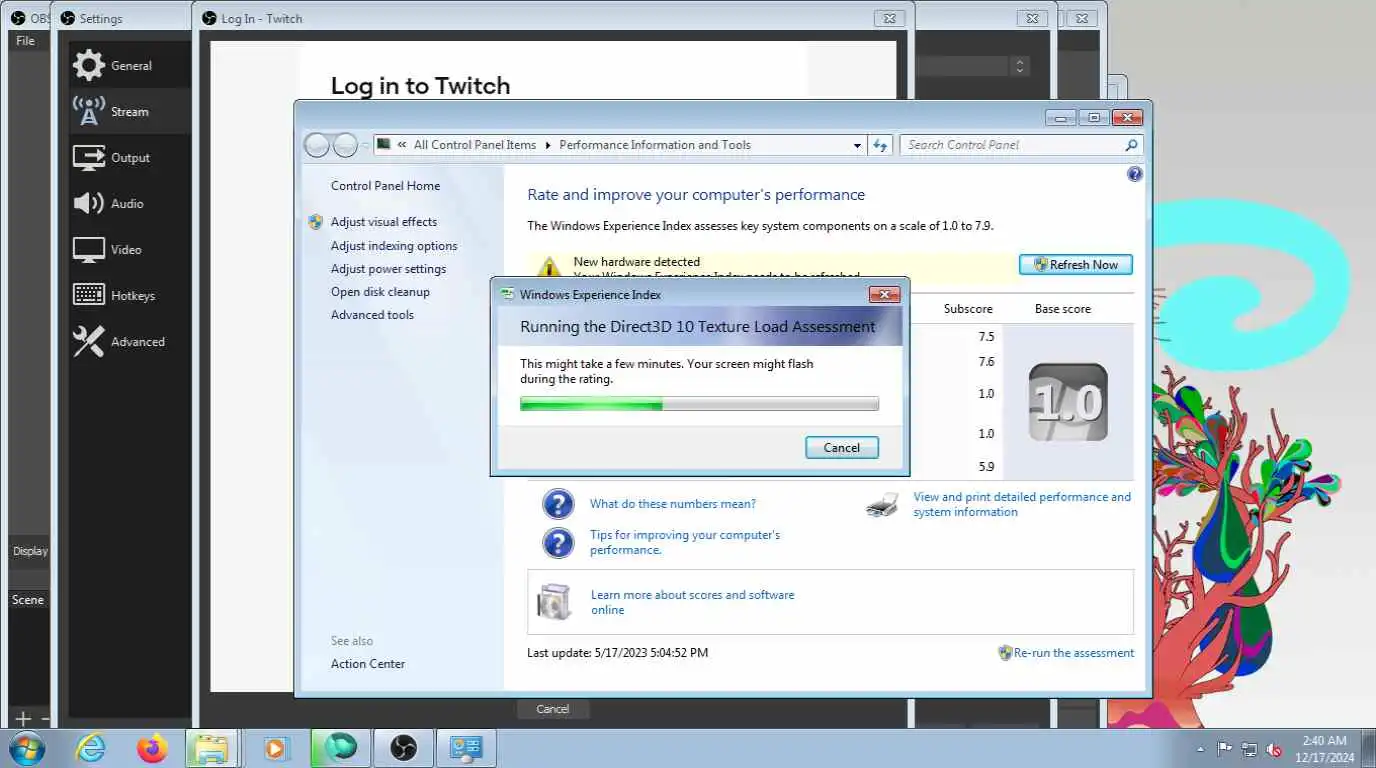The height and width of the screenshot is (768, 1376).
Task: Open Control Panel help question mark
Action: point(1134,174)
